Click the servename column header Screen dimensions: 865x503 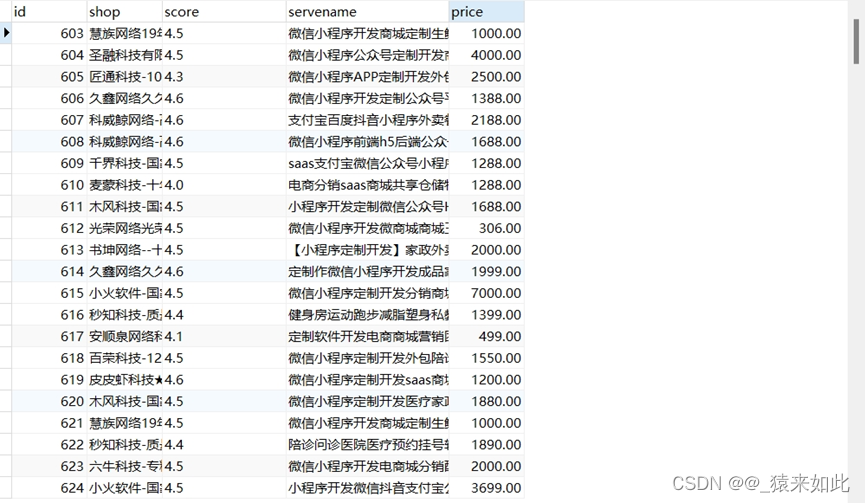[368, 12]
